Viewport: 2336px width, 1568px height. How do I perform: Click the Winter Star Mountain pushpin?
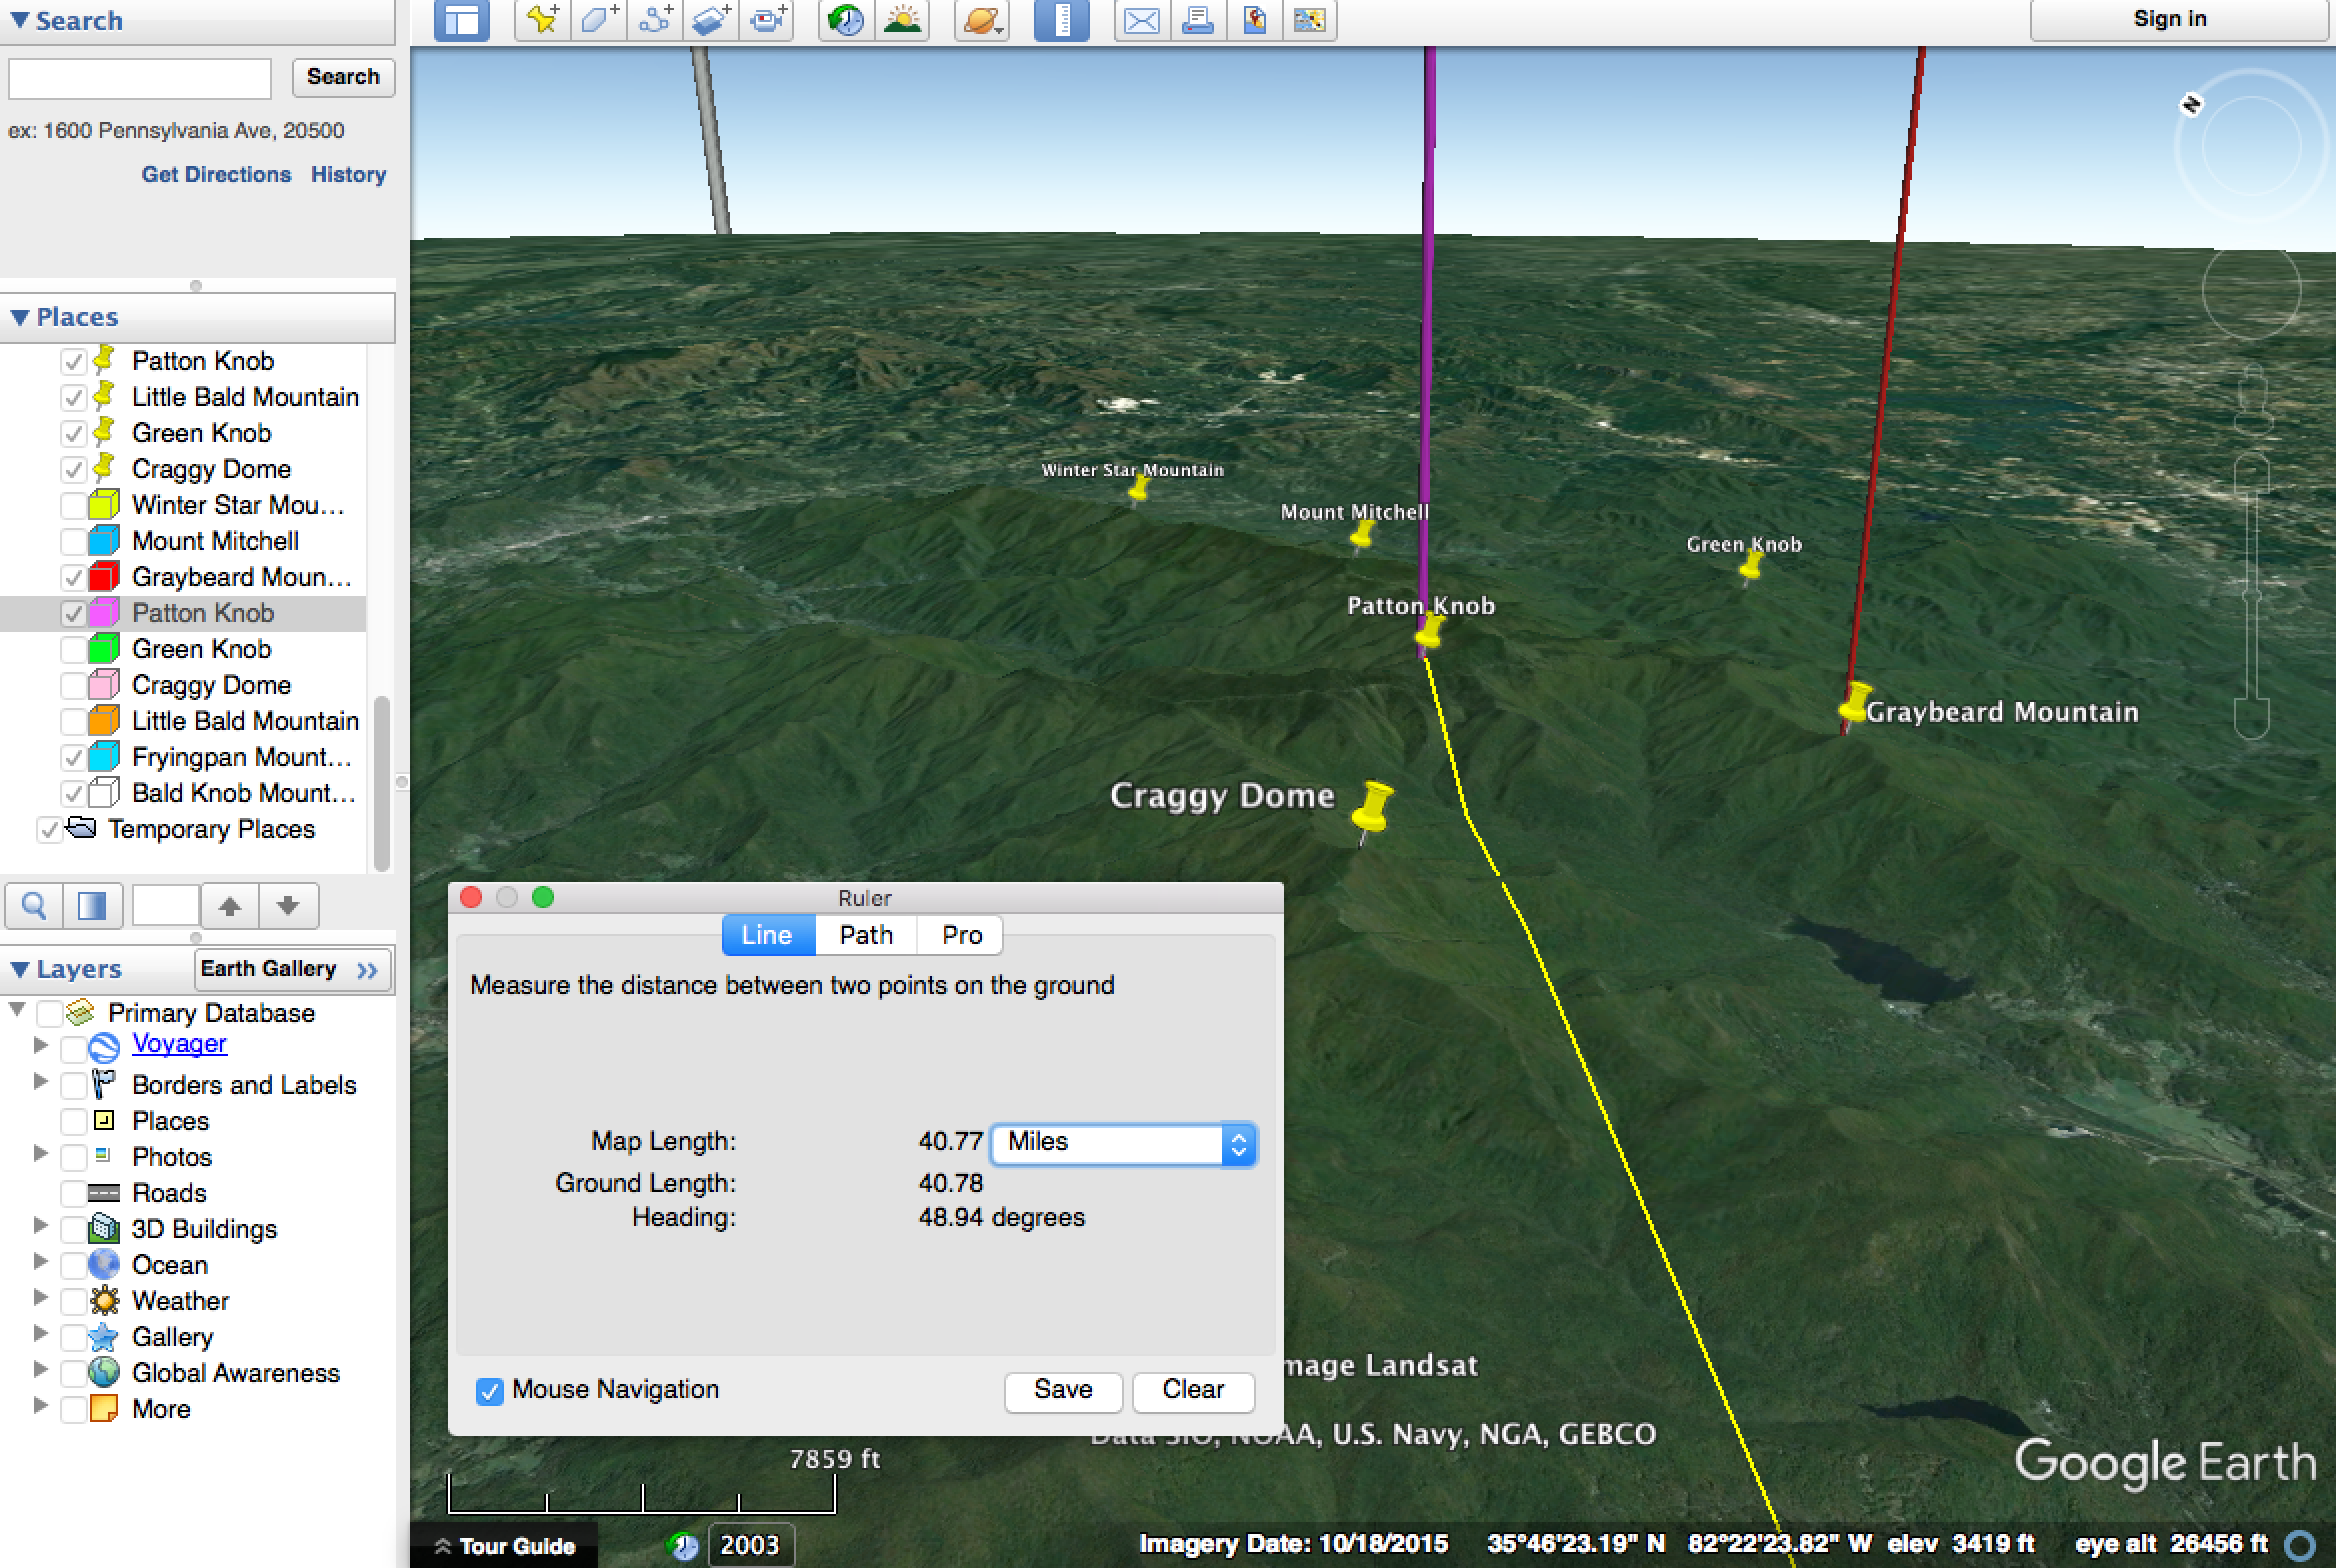pyautogui.click(x=1137, y=489)
